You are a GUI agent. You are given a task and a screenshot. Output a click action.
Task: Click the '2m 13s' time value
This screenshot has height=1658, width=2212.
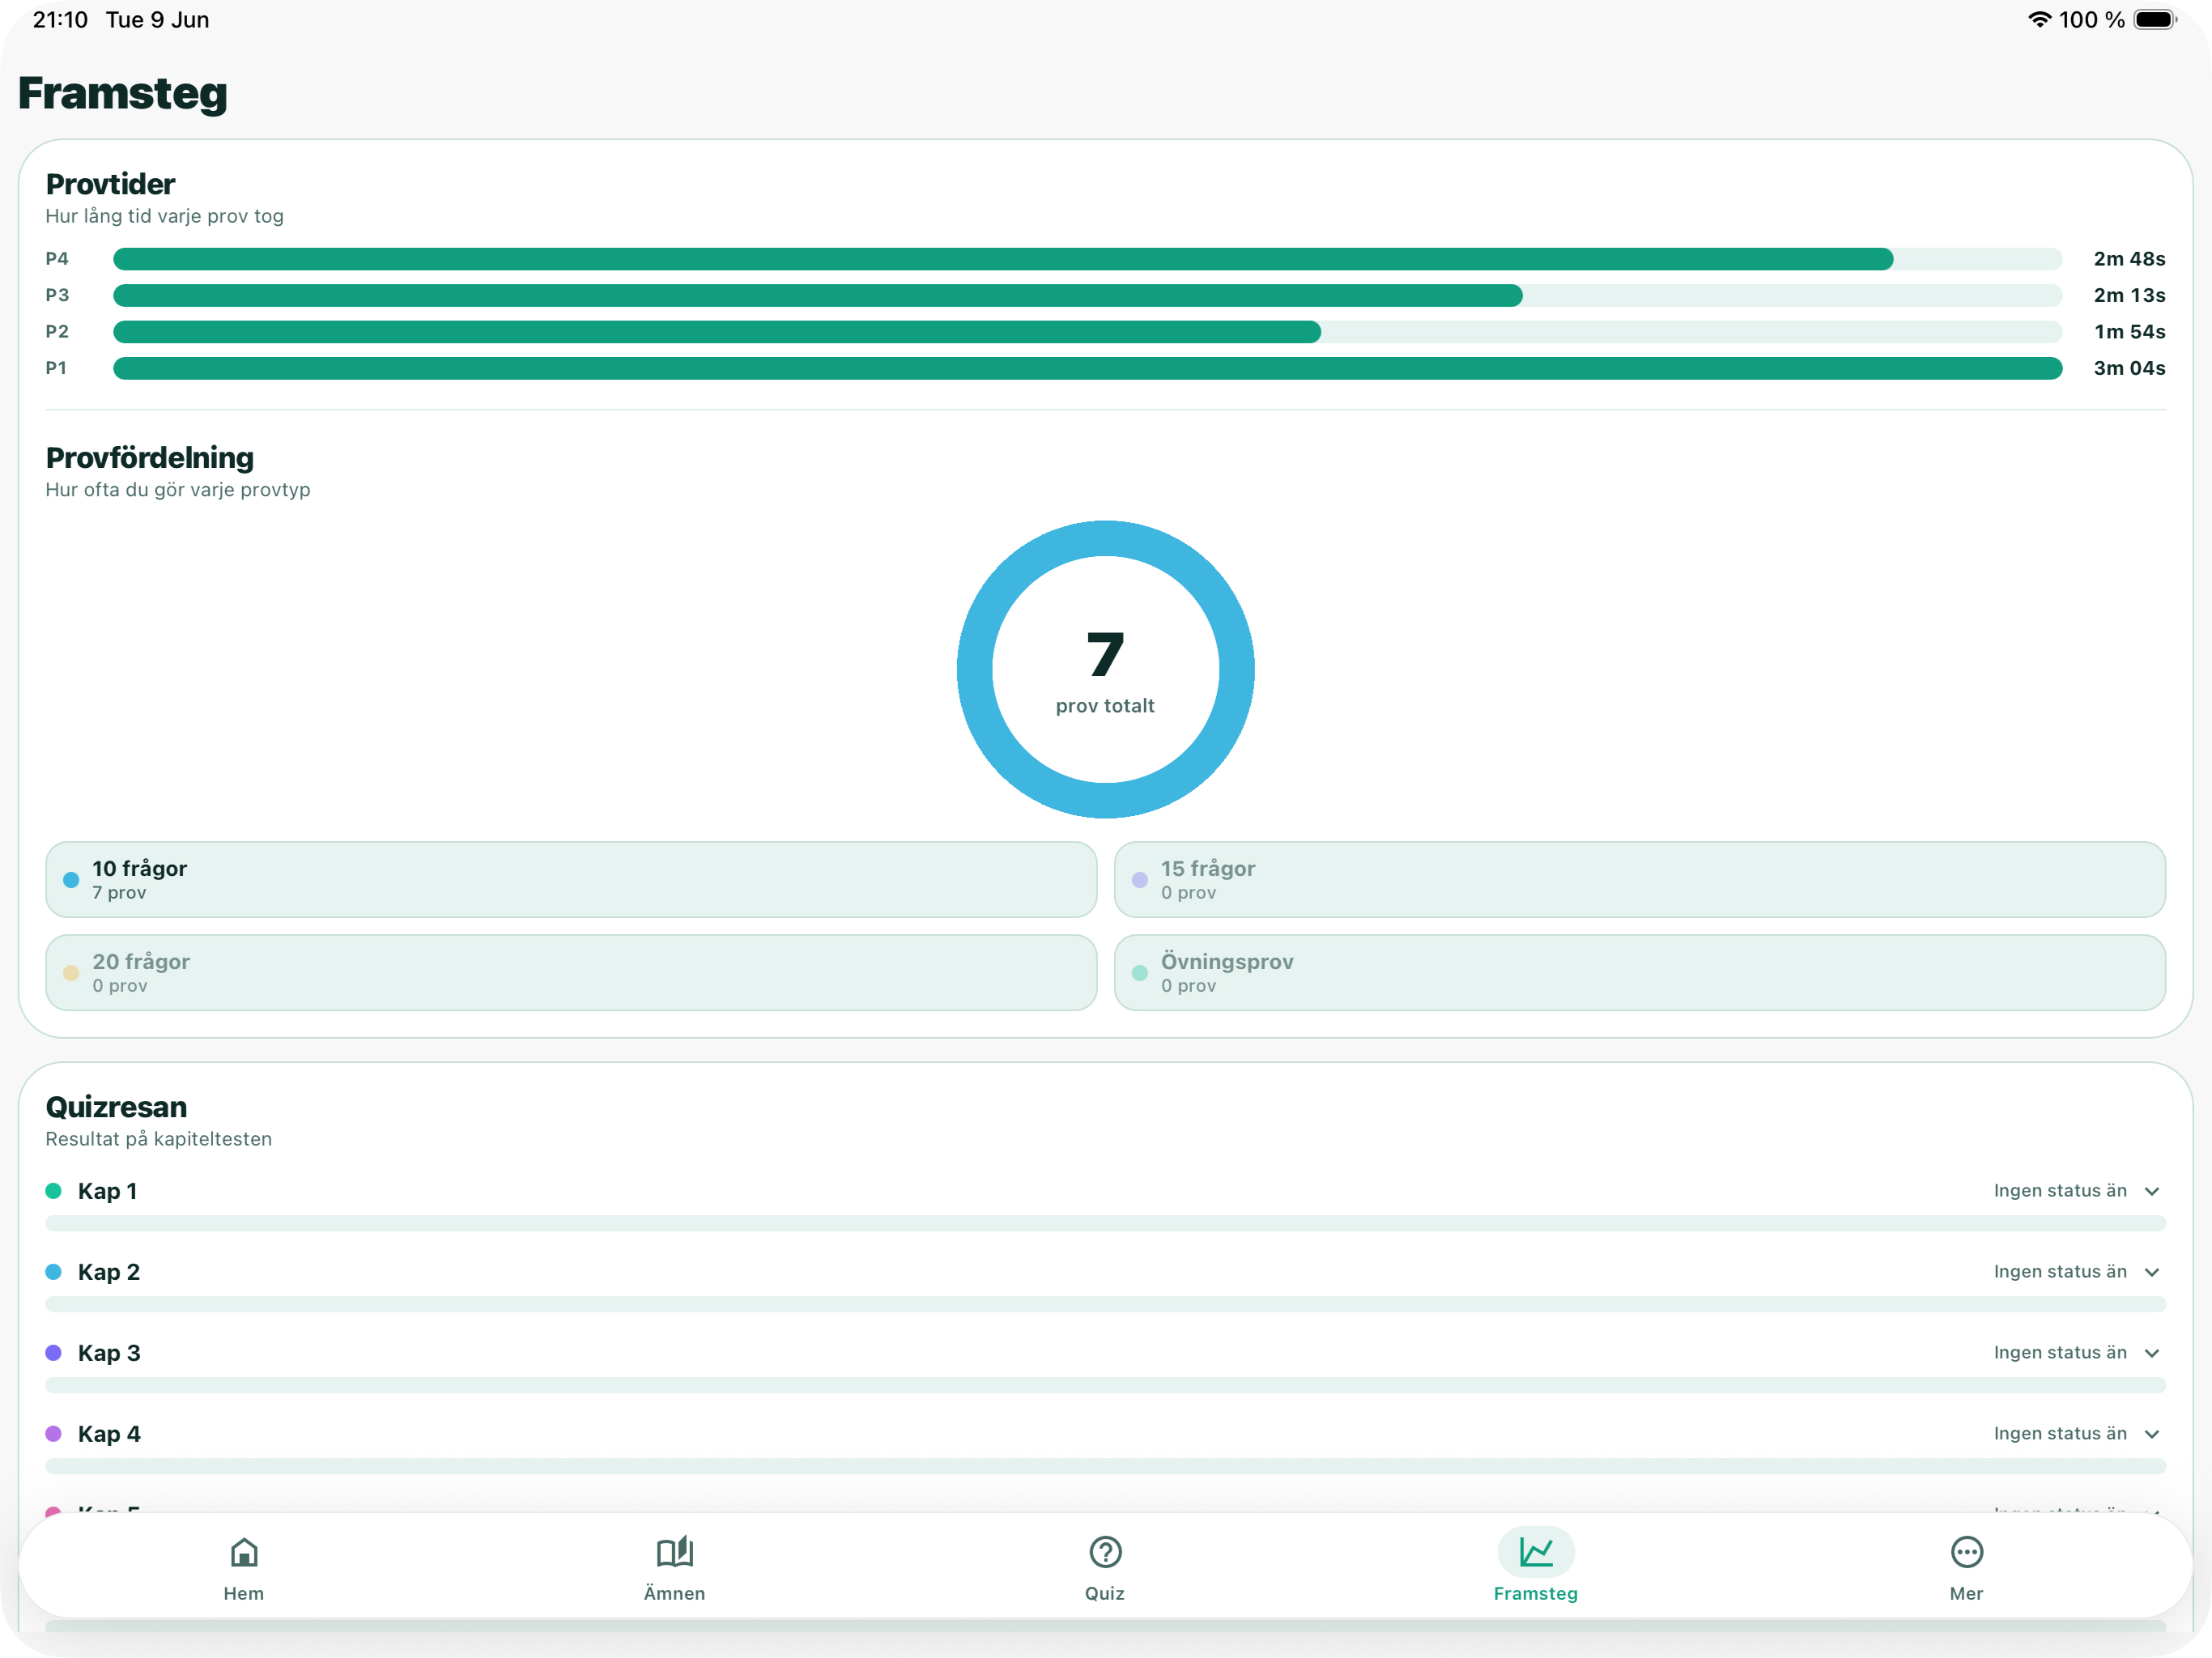click(x=2129, y=295)
